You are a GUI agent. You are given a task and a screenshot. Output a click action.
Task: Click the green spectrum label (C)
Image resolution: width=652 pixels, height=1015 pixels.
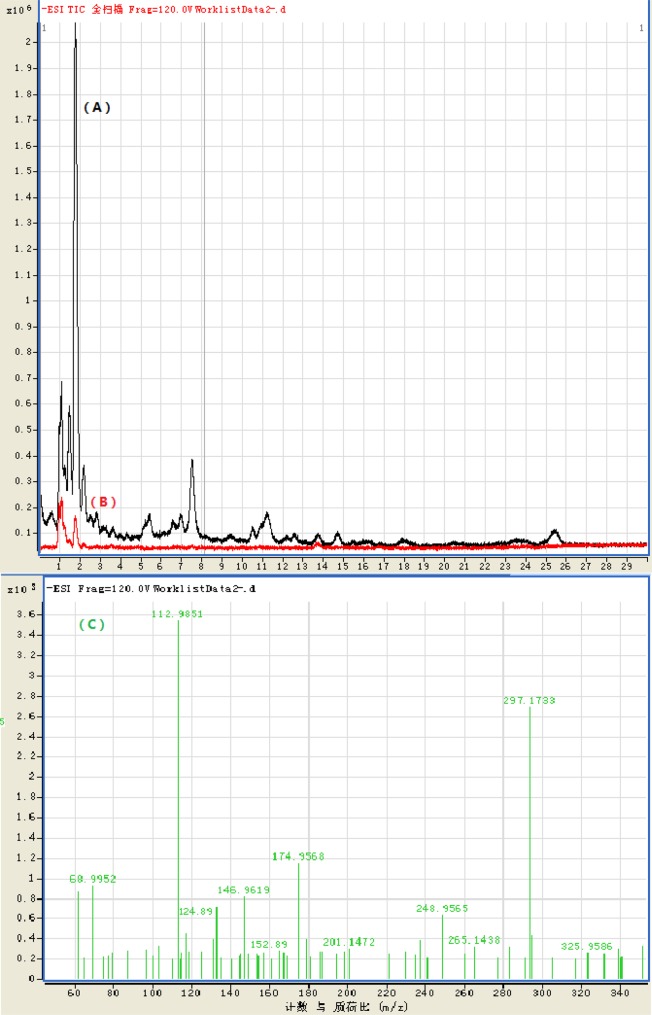click(91, 625)
